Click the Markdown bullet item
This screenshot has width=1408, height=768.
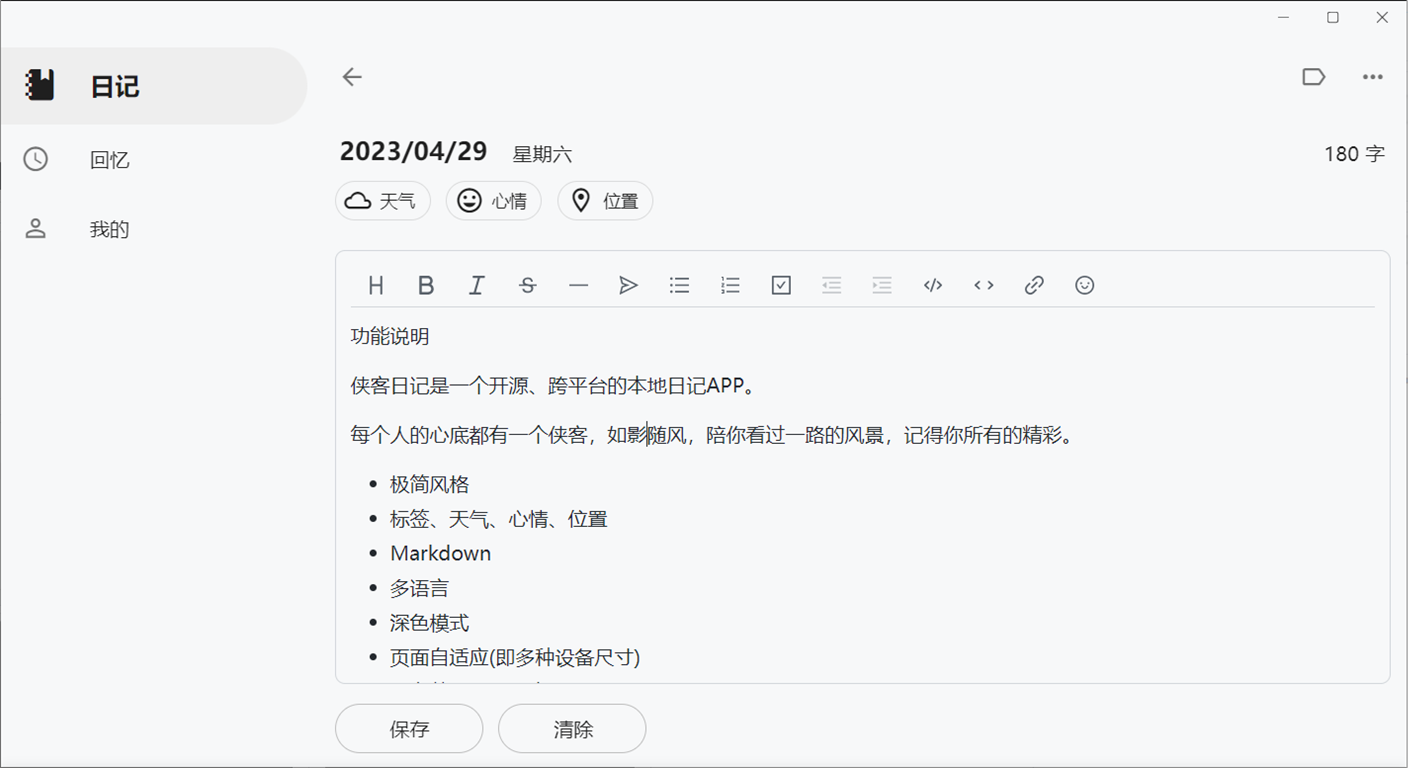point(441,553)
